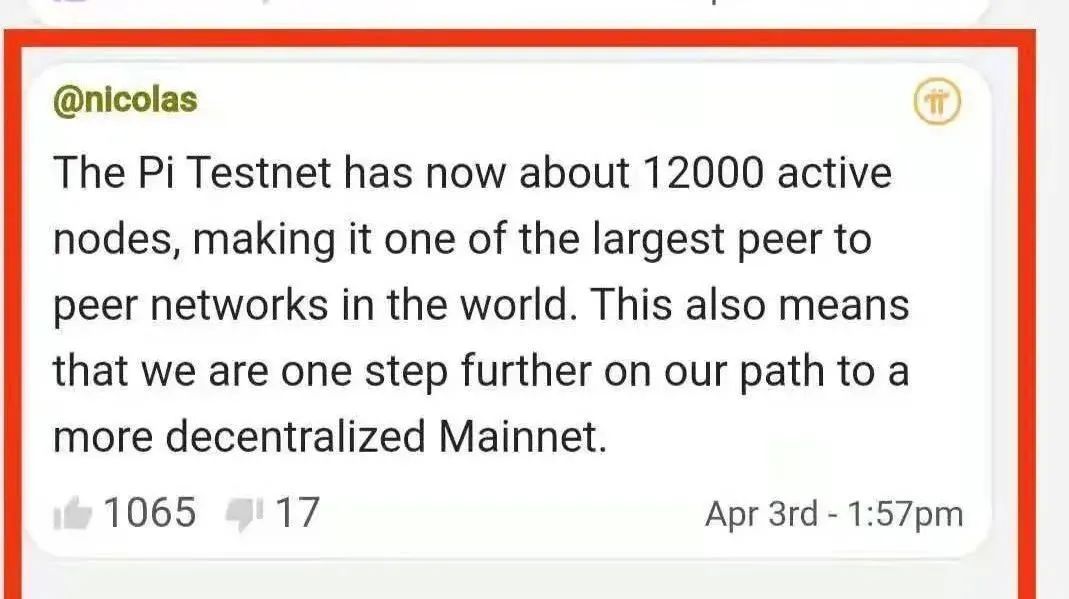The height and width of the screenshot is (599, 1069).
Task: Click the 17 dislikes count
Action: [x=297, y=514]
